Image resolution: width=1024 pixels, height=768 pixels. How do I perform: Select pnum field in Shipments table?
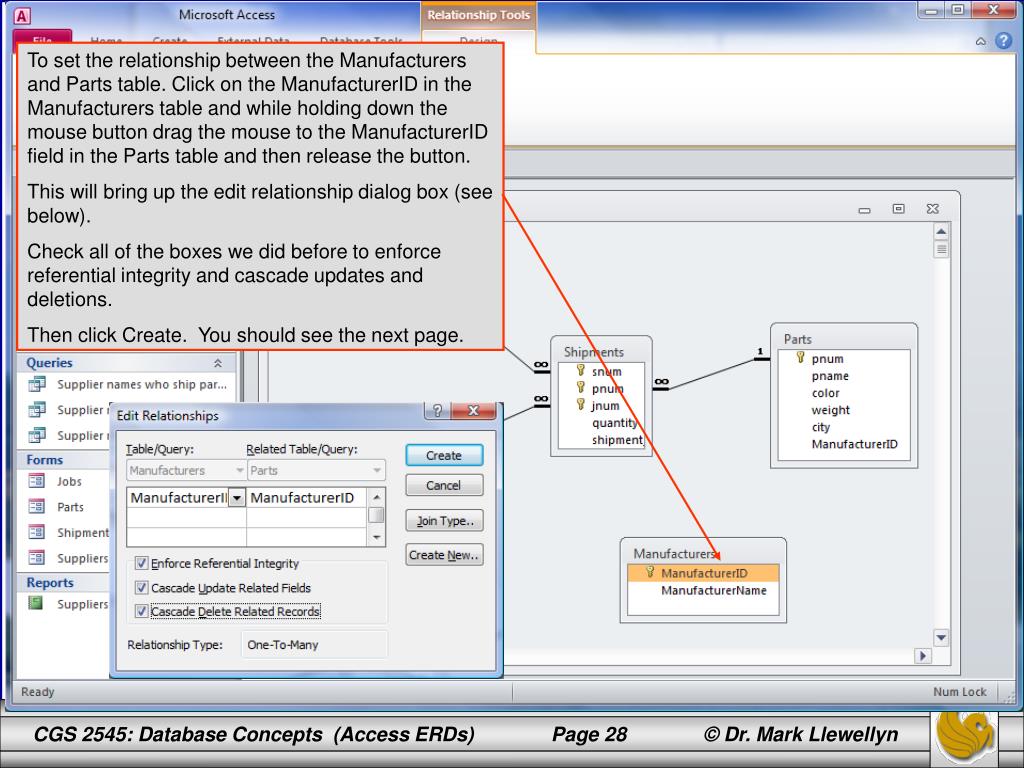(x=607, y=389)
